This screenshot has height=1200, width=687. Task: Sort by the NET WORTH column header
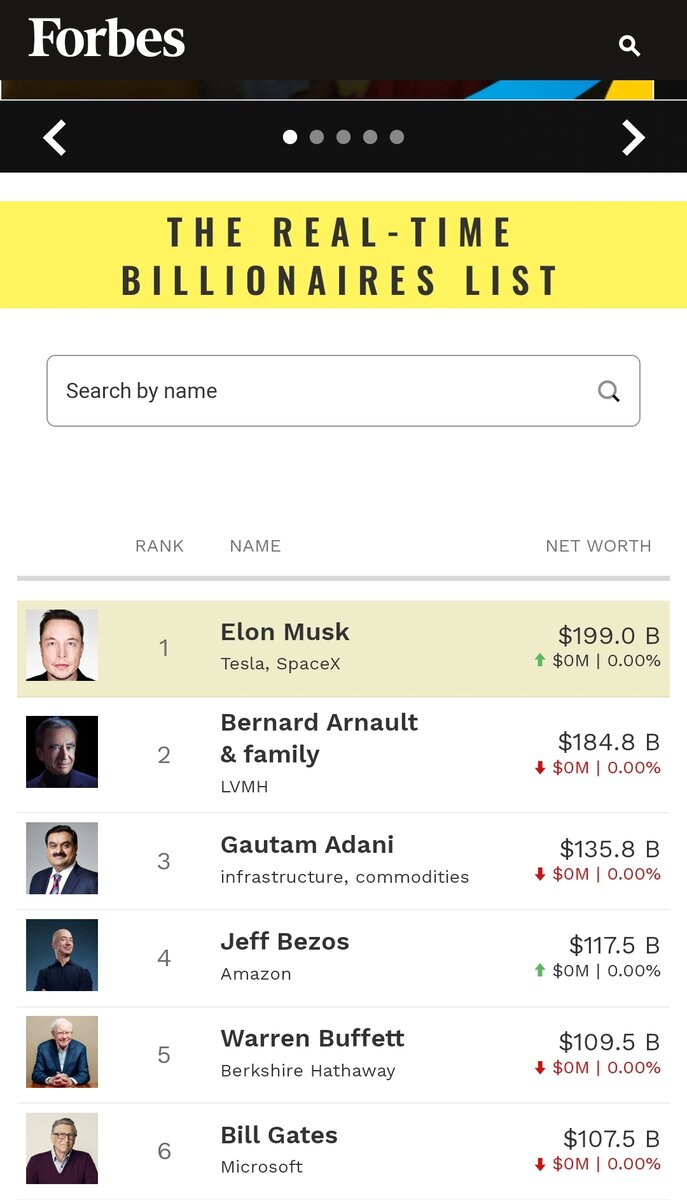[598, 546]
